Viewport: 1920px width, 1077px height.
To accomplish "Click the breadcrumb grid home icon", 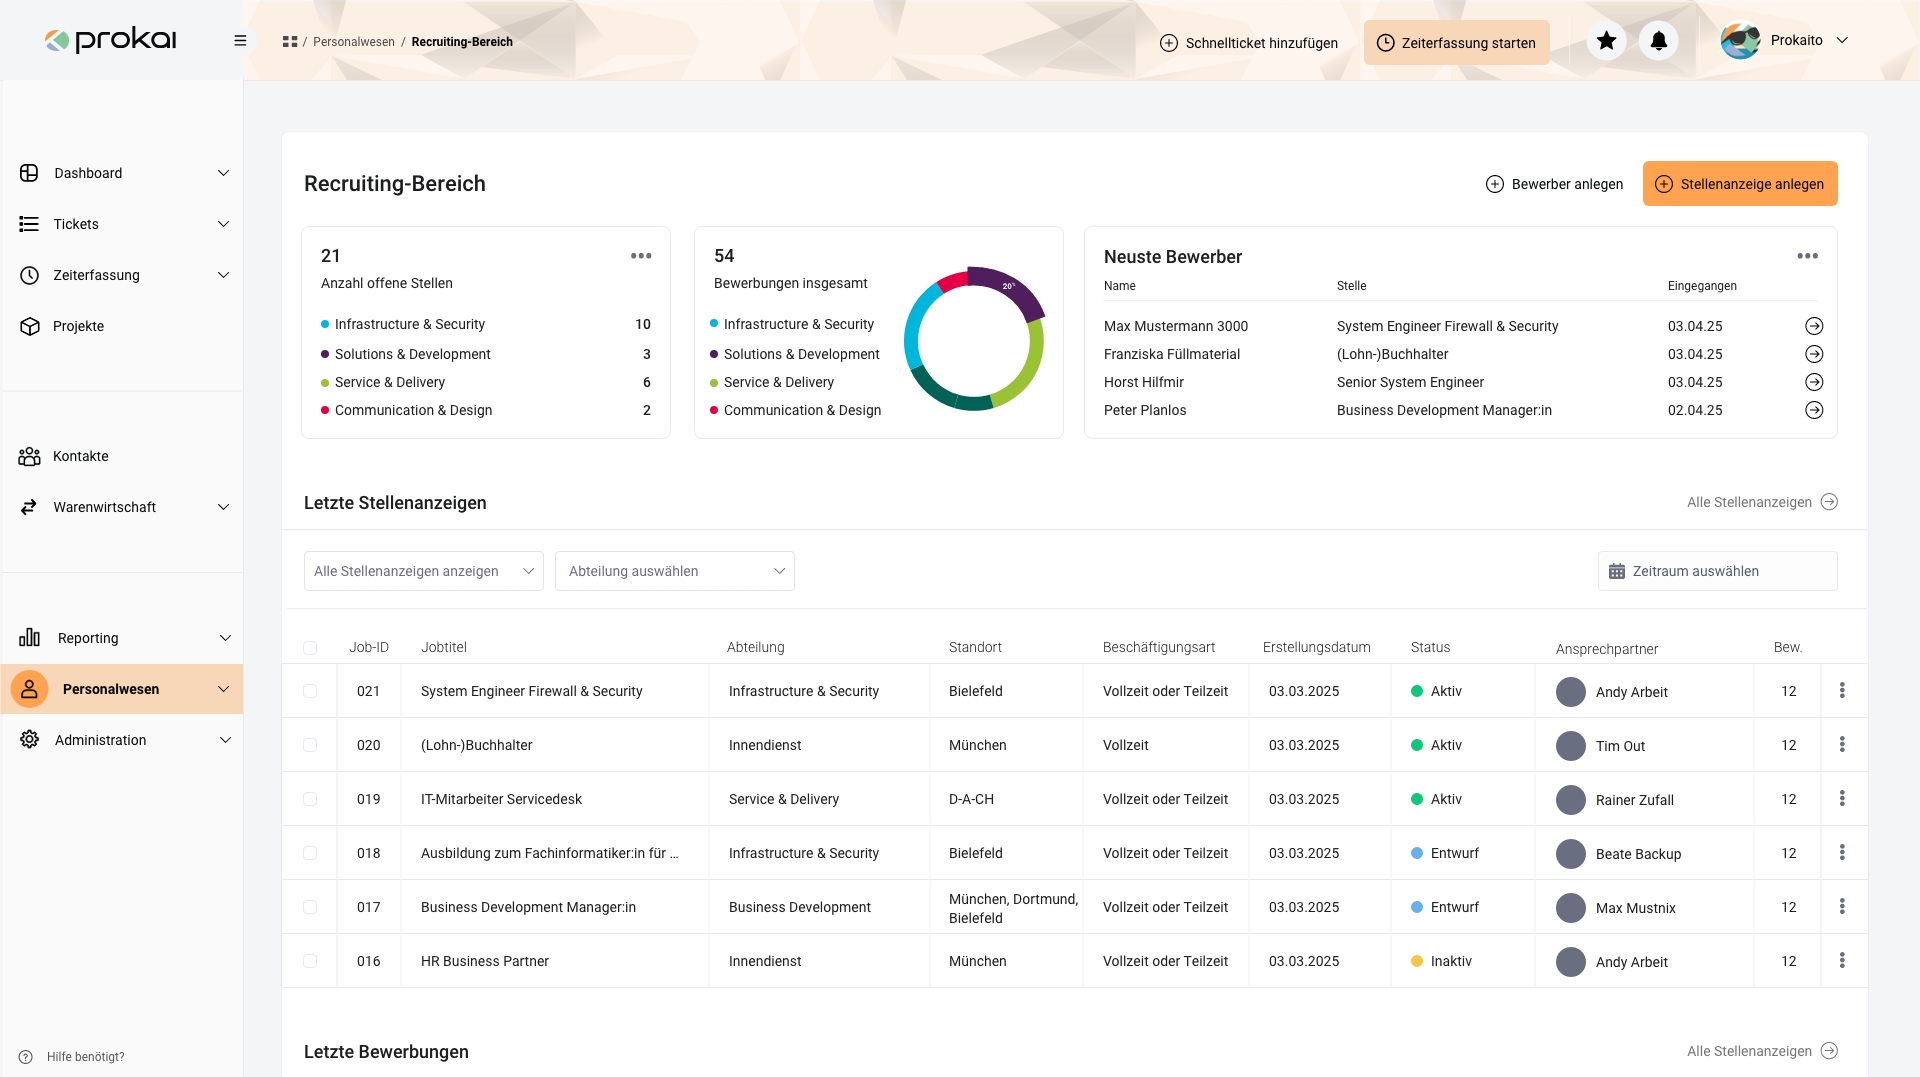I will (x=290, y=42).
